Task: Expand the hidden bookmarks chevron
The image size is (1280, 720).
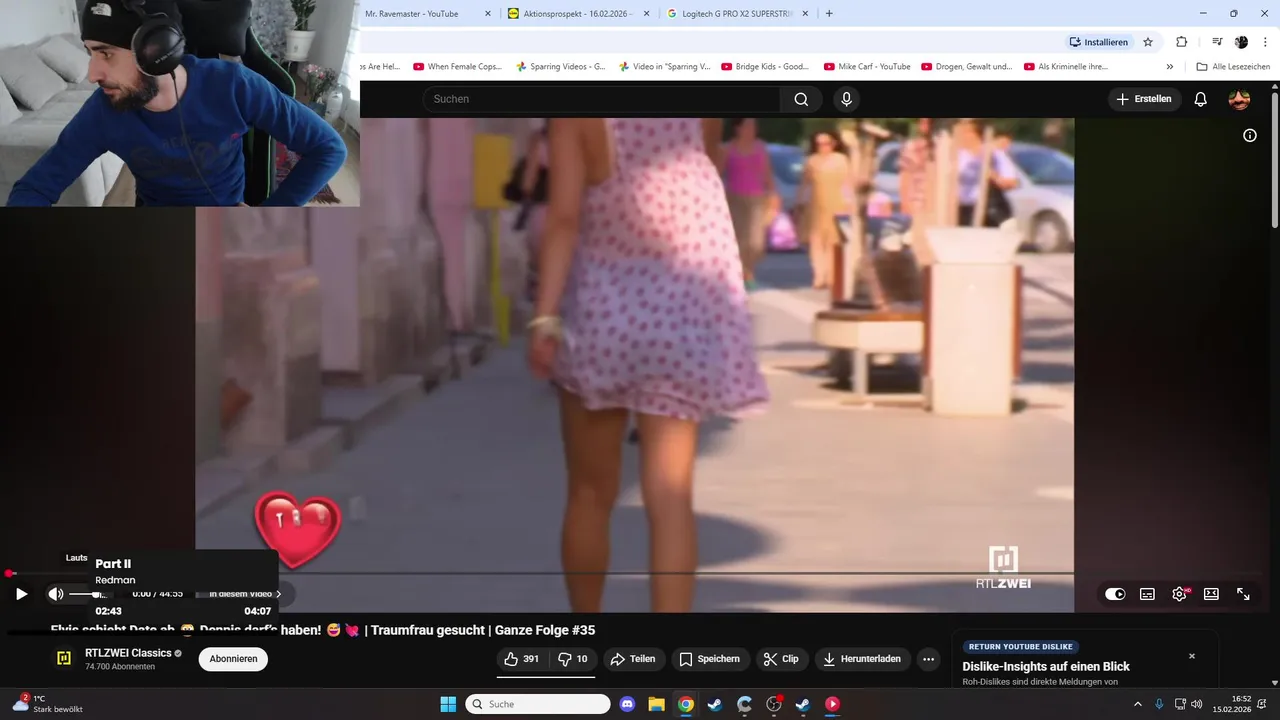Action: point(1170,67)
